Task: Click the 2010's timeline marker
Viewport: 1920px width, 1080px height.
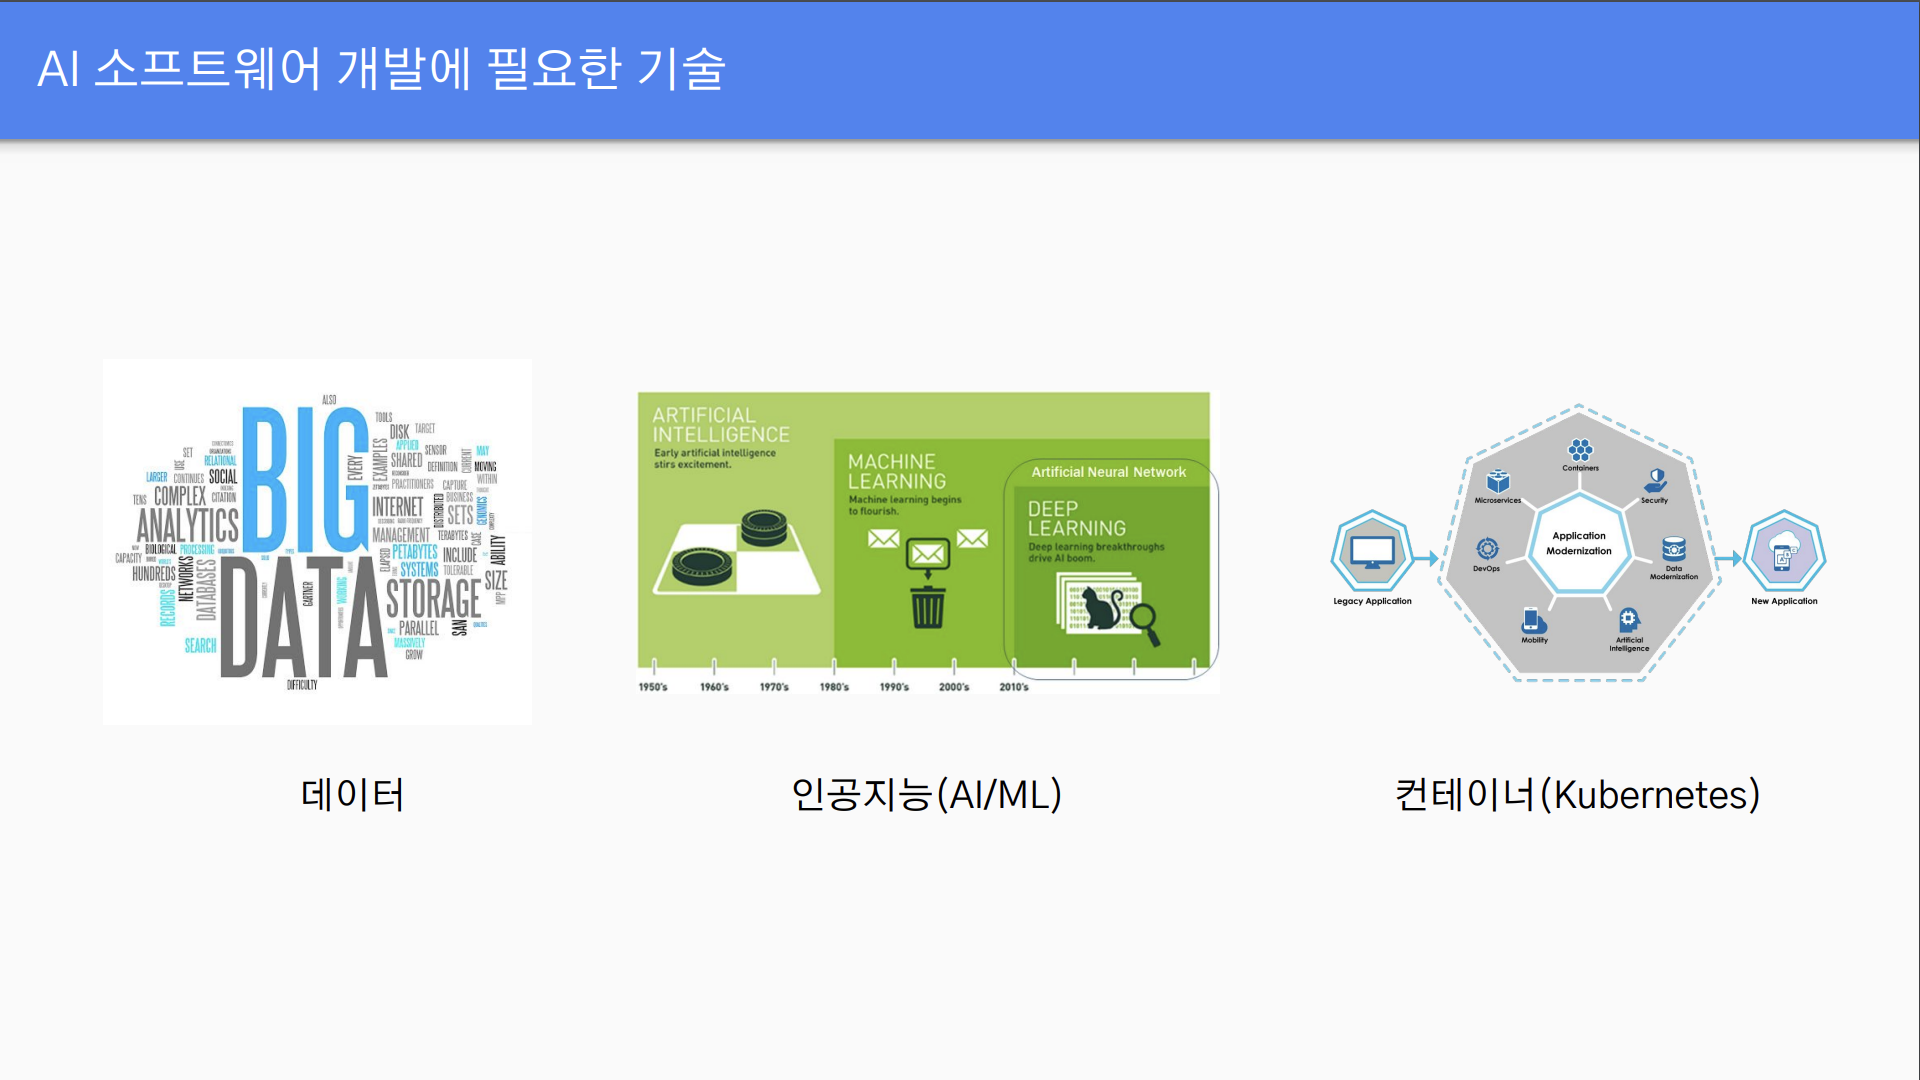Action: pos(1013,687)
